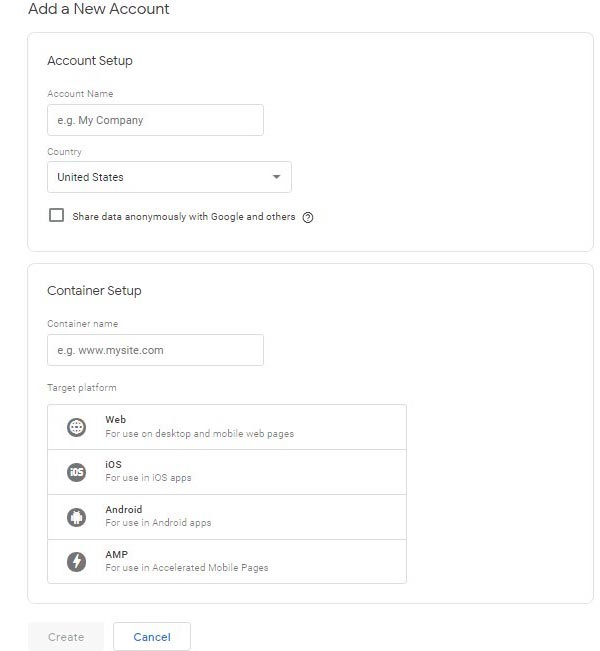Select "For use in Accelerated Mobile Pages"
This screenshot has height=651, width=600.
click(x=186, y=568)
